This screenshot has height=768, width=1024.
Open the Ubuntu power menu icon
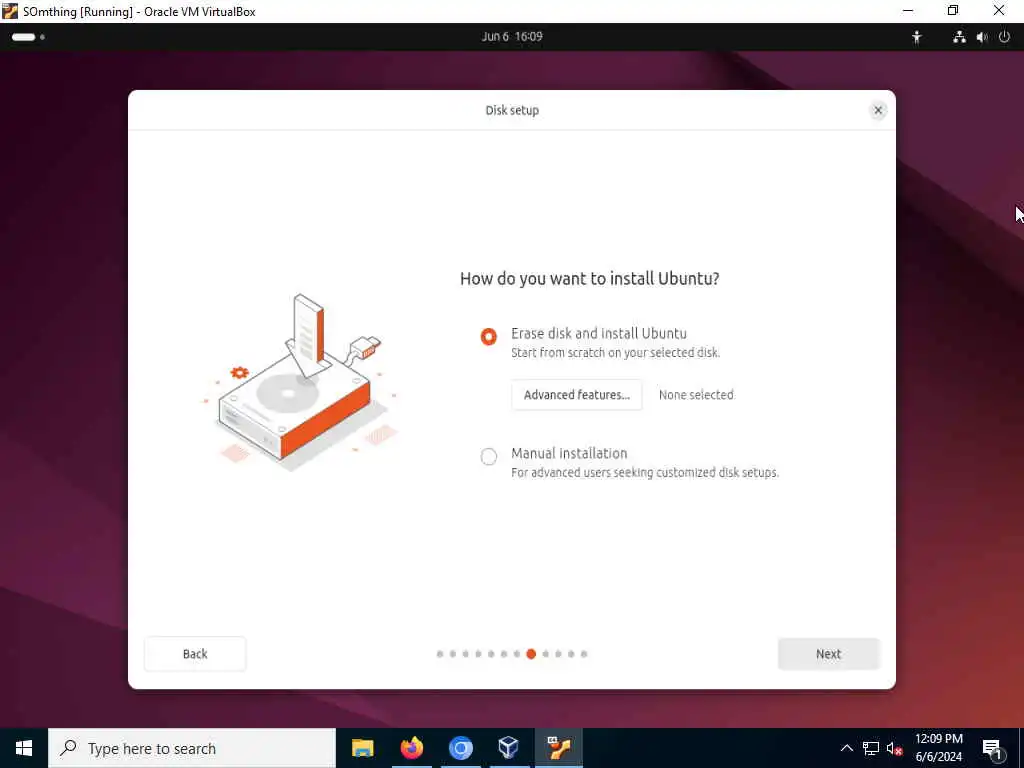pos(1004,37)
